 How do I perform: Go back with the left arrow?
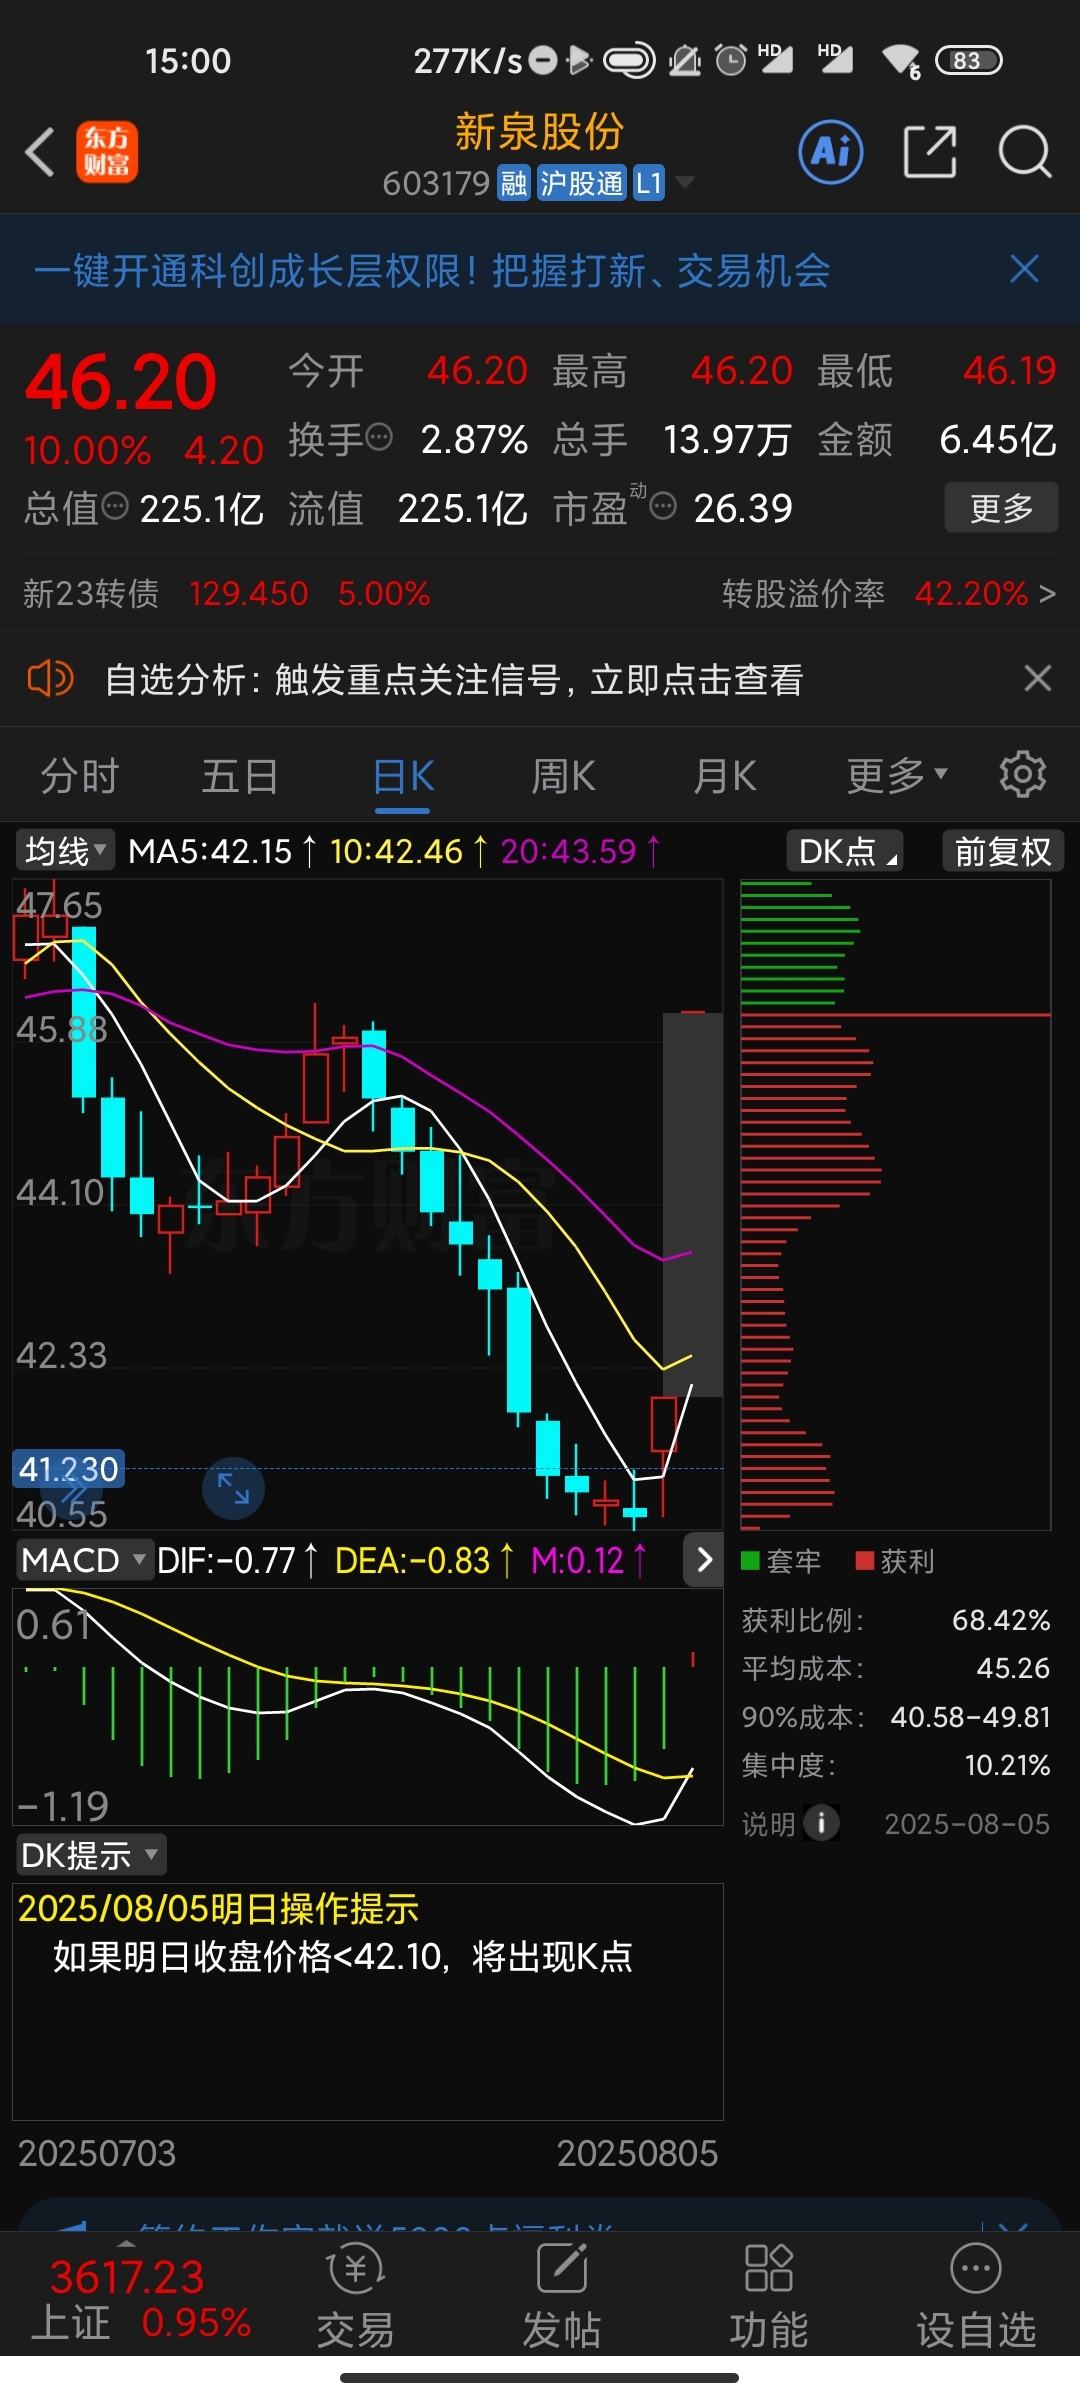point(40,152)
